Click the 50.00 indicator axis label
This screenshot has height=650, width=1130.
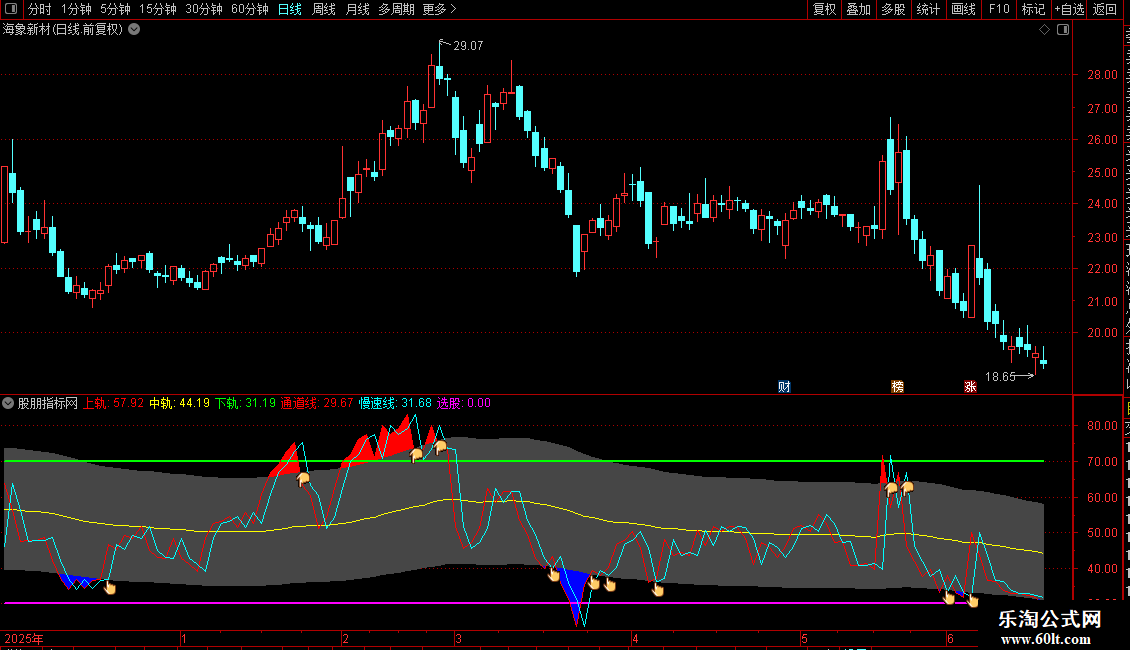1103,533
